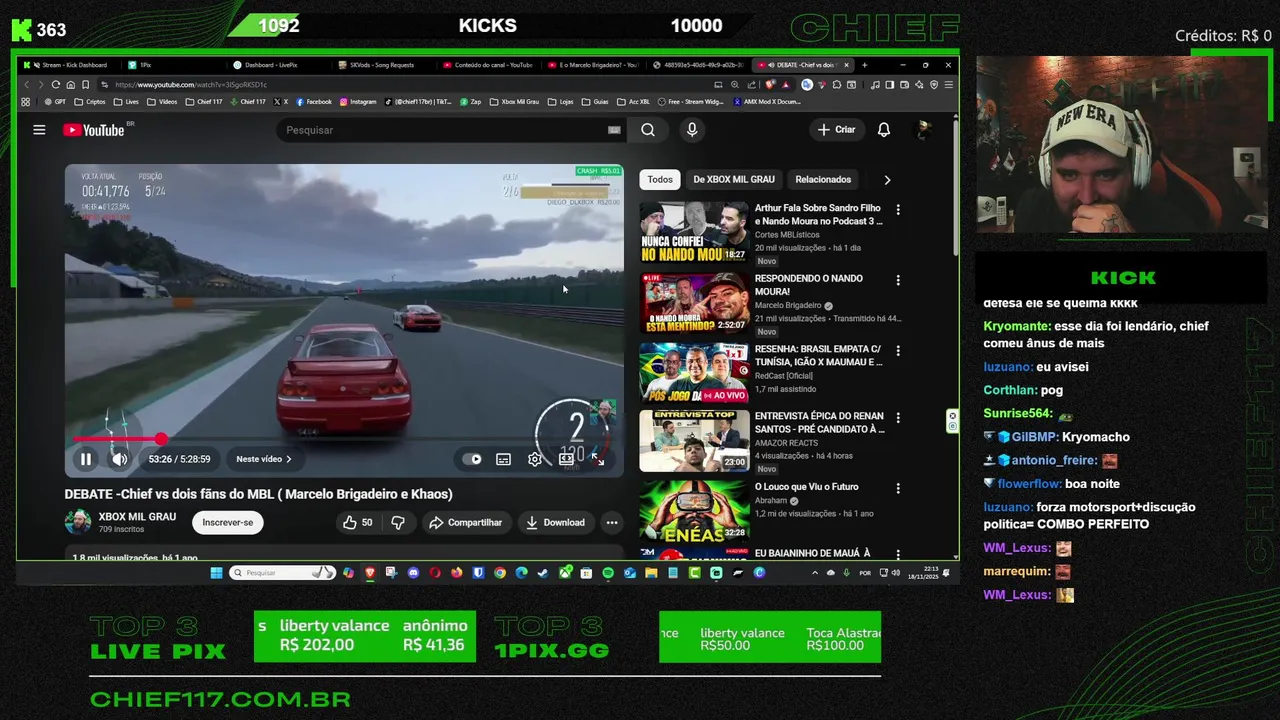Open Spotify from the taskbar

point(608,573)
